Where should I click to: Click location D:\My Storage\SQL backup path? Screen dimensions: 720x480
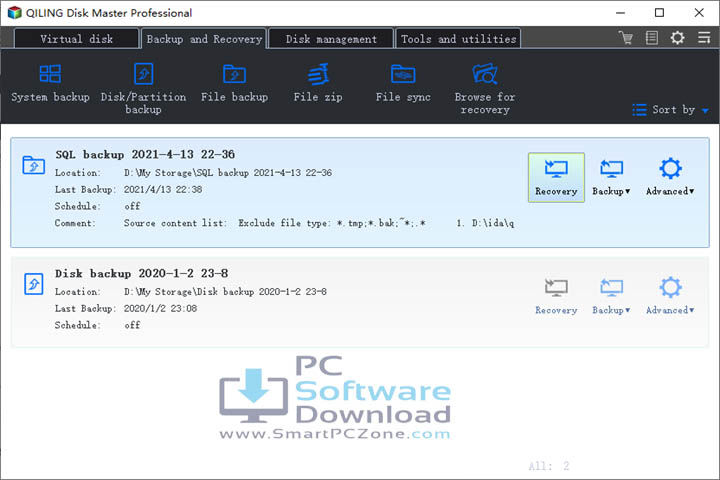pos(228,173)
